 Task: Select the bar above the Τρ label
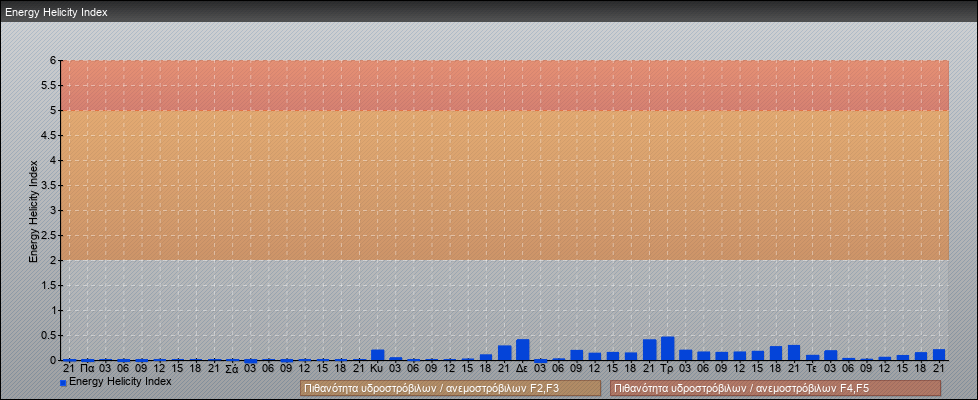pyautogui.click(x=667, y=348)
